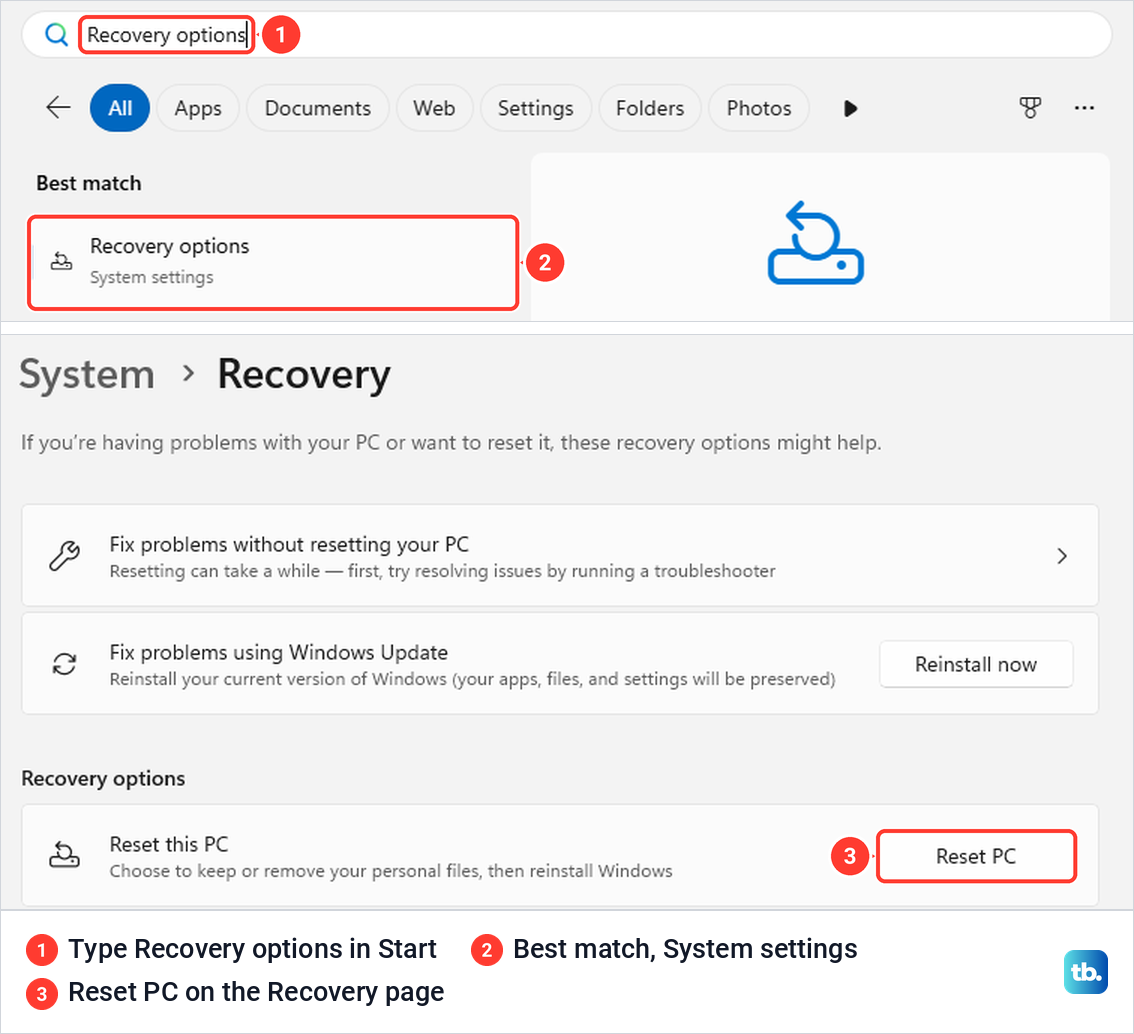Click the Recovery page title
1134x1034 pixels.
304,375
